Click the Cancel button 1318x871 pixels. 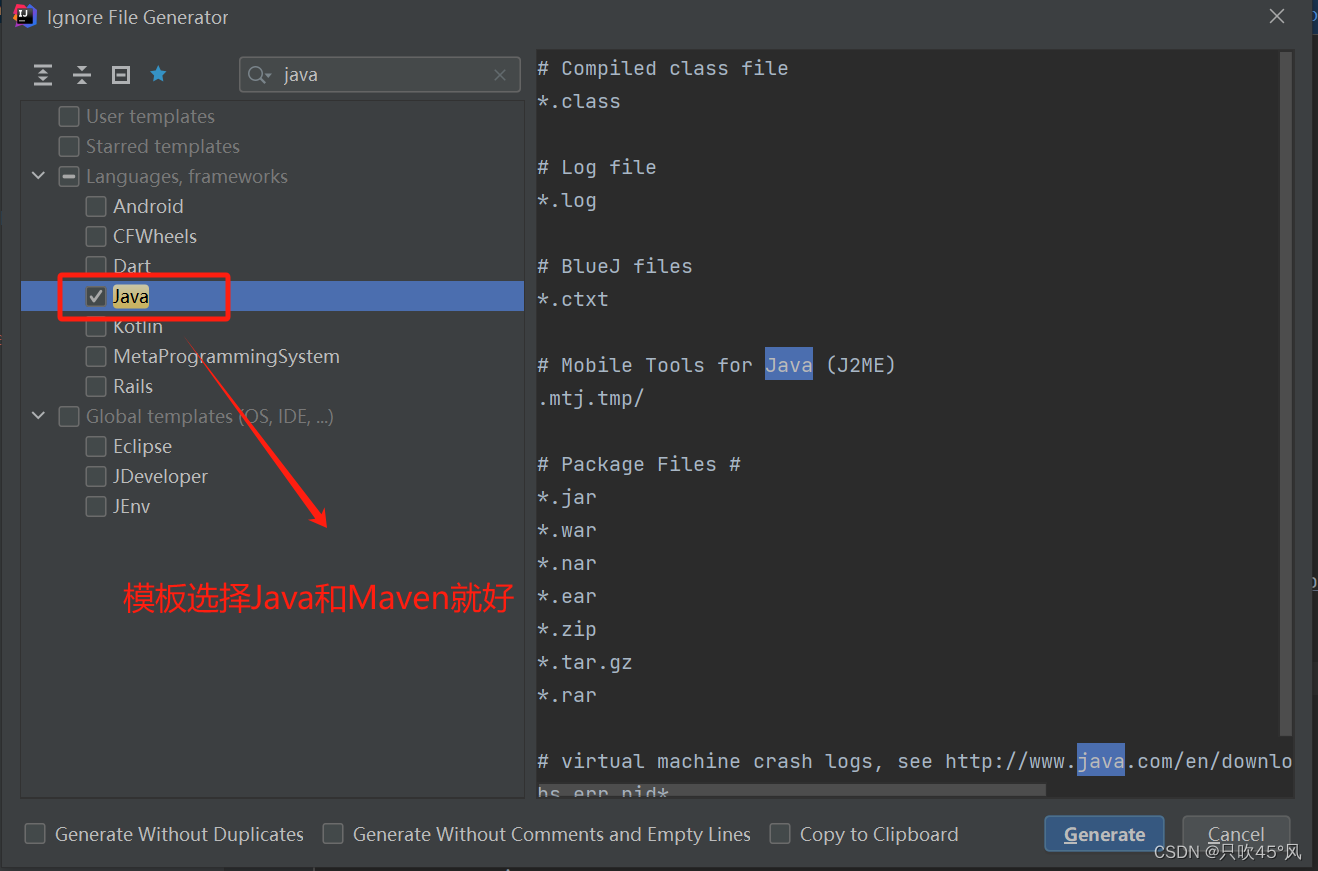coord(1236,834)
